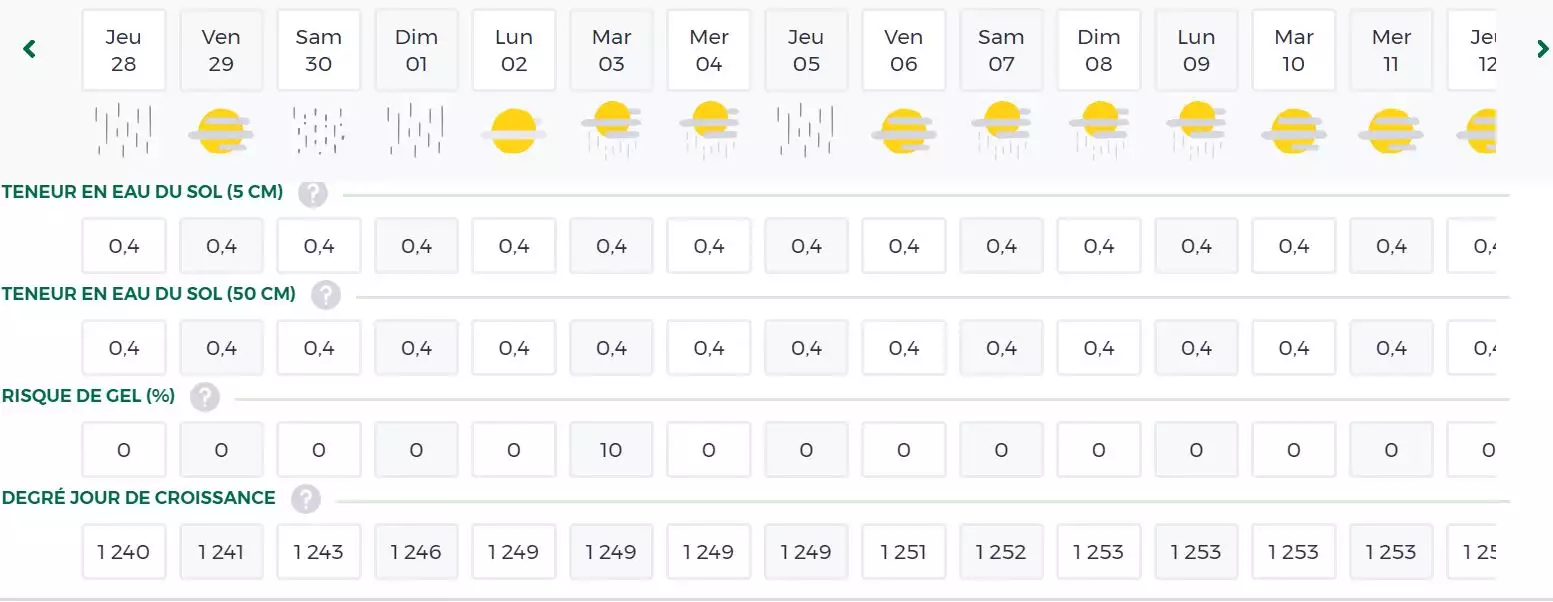
Task: Open help icon for Teneur en eau 50 cm
Action: (x=326, y=295)
